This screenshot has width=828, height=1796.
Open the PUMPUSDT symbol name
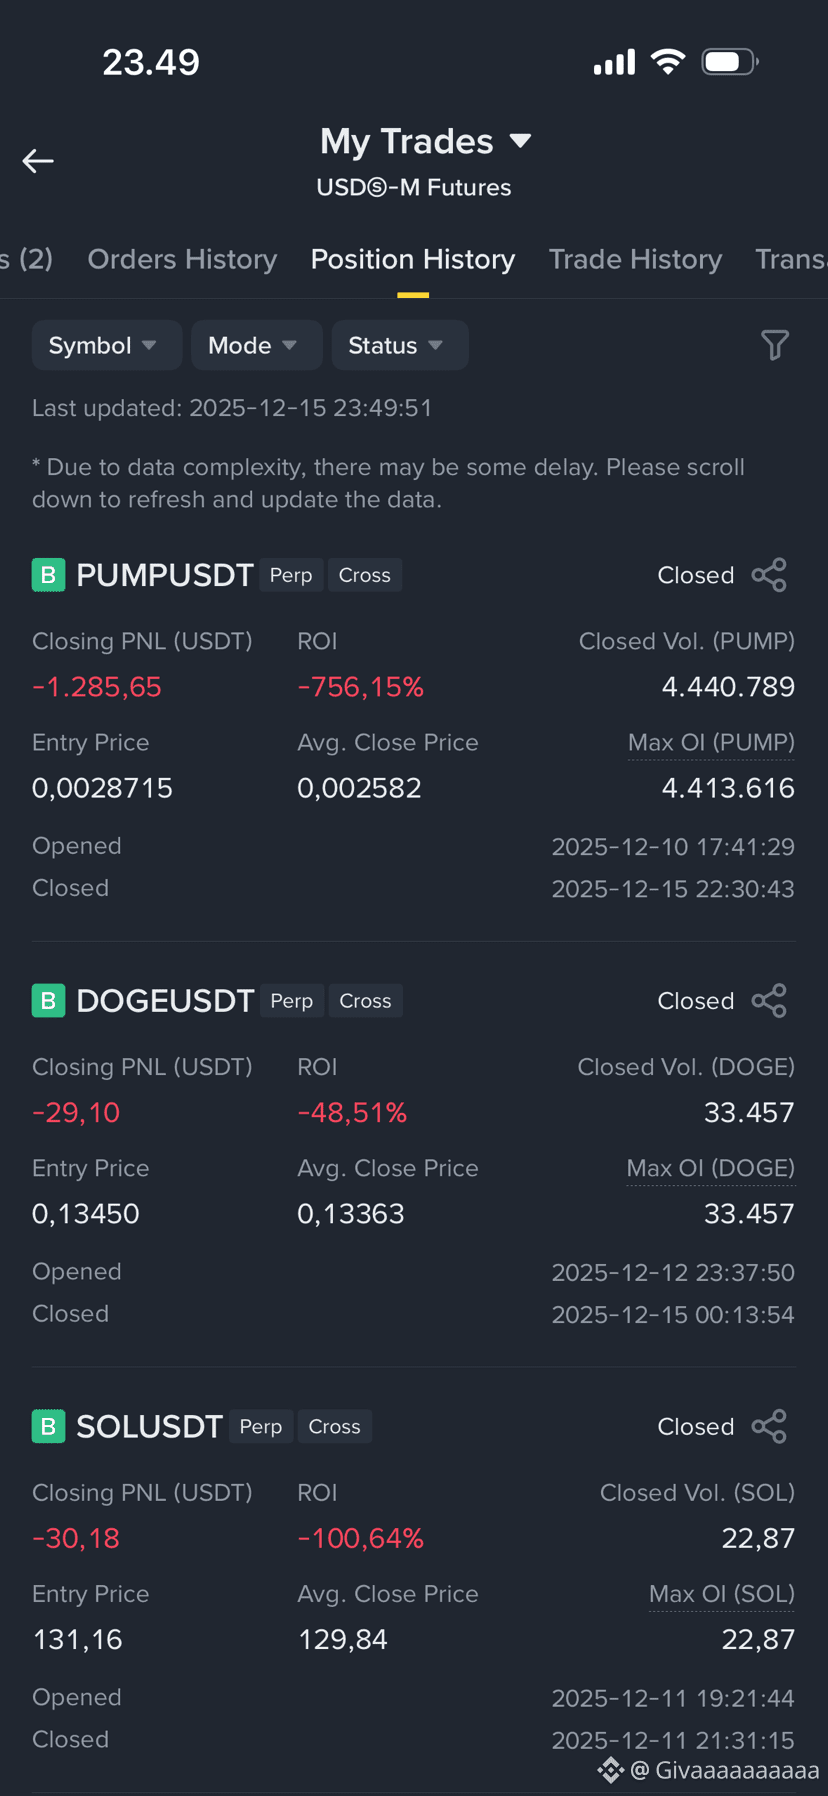click(165, 575)
